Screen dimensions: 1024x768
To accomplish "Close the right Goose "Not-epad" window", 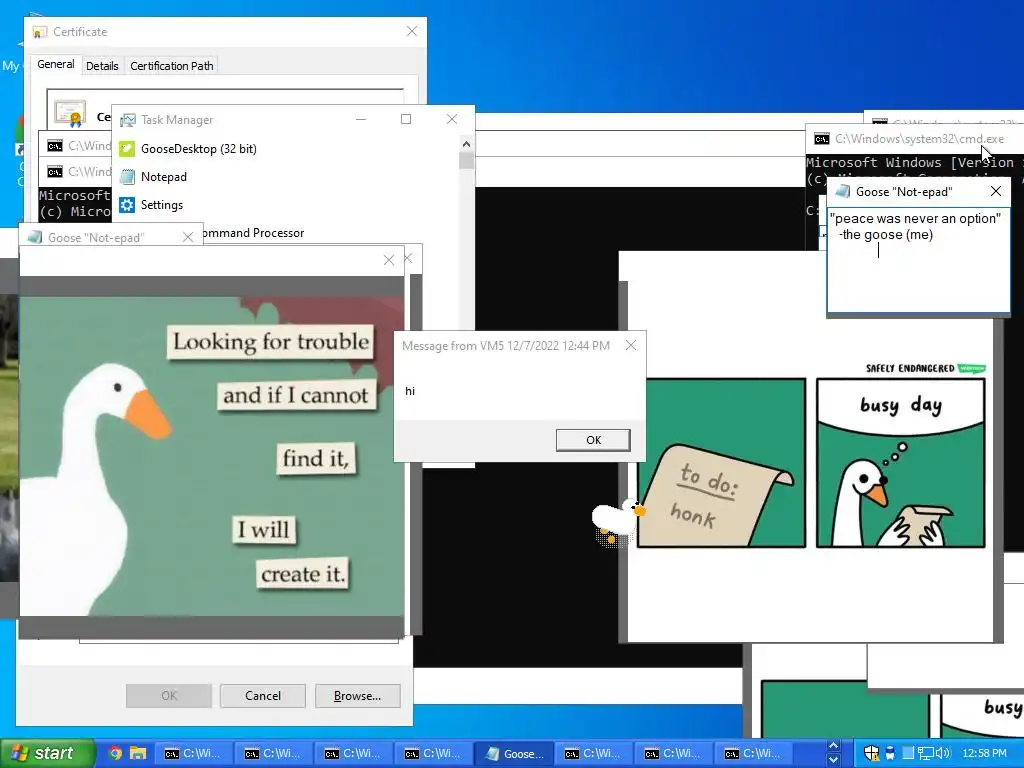I will pos(996,191).
